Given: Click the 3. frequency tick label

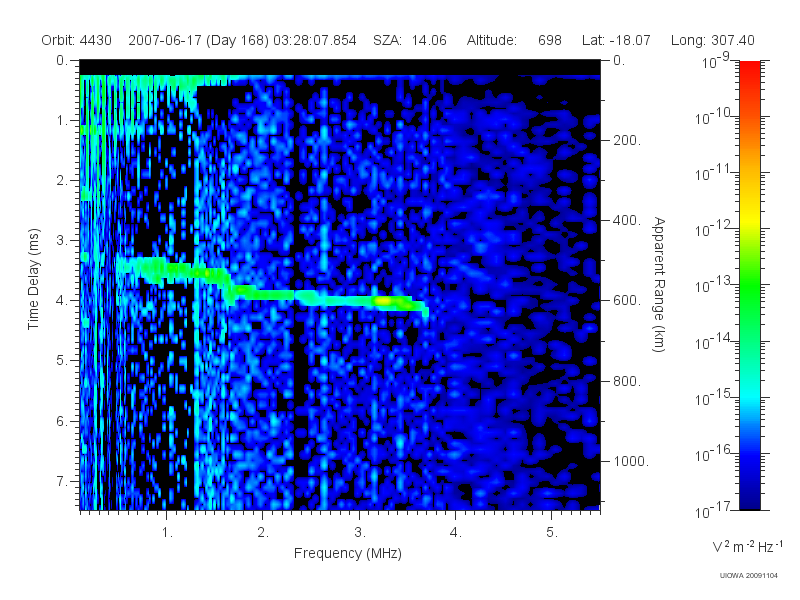Looking at the screenshot, I should [x=360, y=533].
